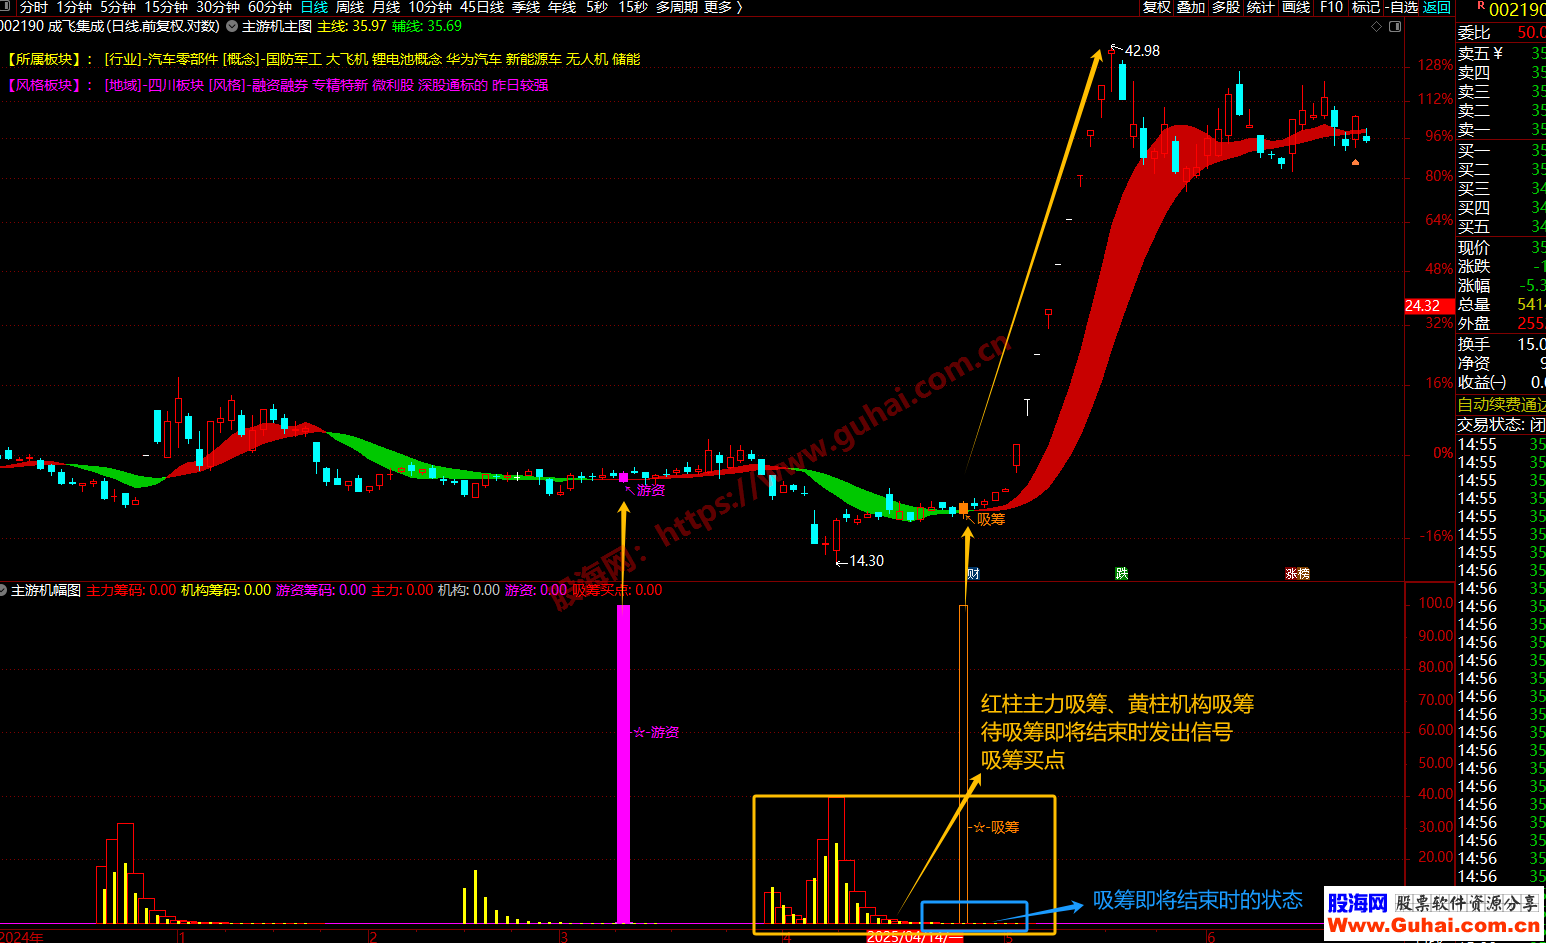This screenshot has height=943, width=1546.
Task: Expand the 更多 periods menu
Action: (x=723, y=7)
